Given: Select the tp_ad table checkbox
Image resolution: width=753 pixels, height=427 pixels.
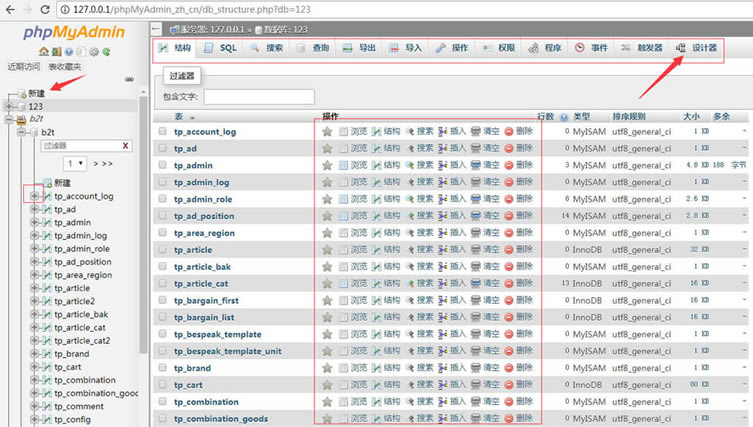Looking at the screenshot, I should 162,148.
